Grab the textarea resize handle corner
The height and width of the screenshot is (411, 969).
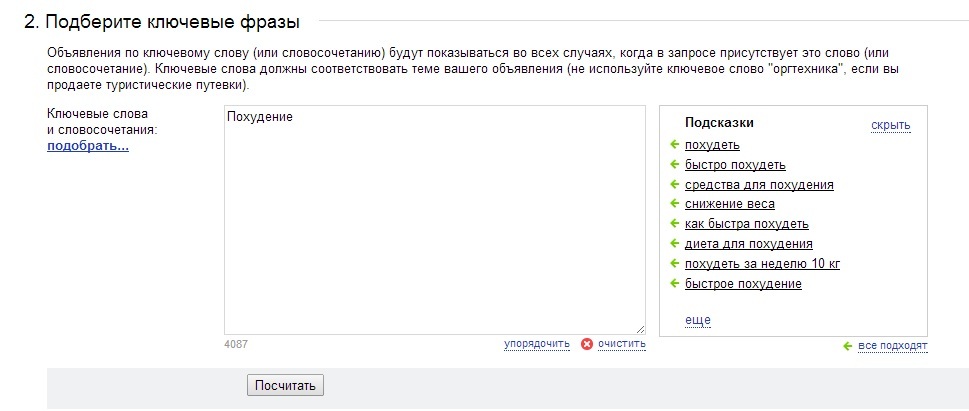point(640,328)
